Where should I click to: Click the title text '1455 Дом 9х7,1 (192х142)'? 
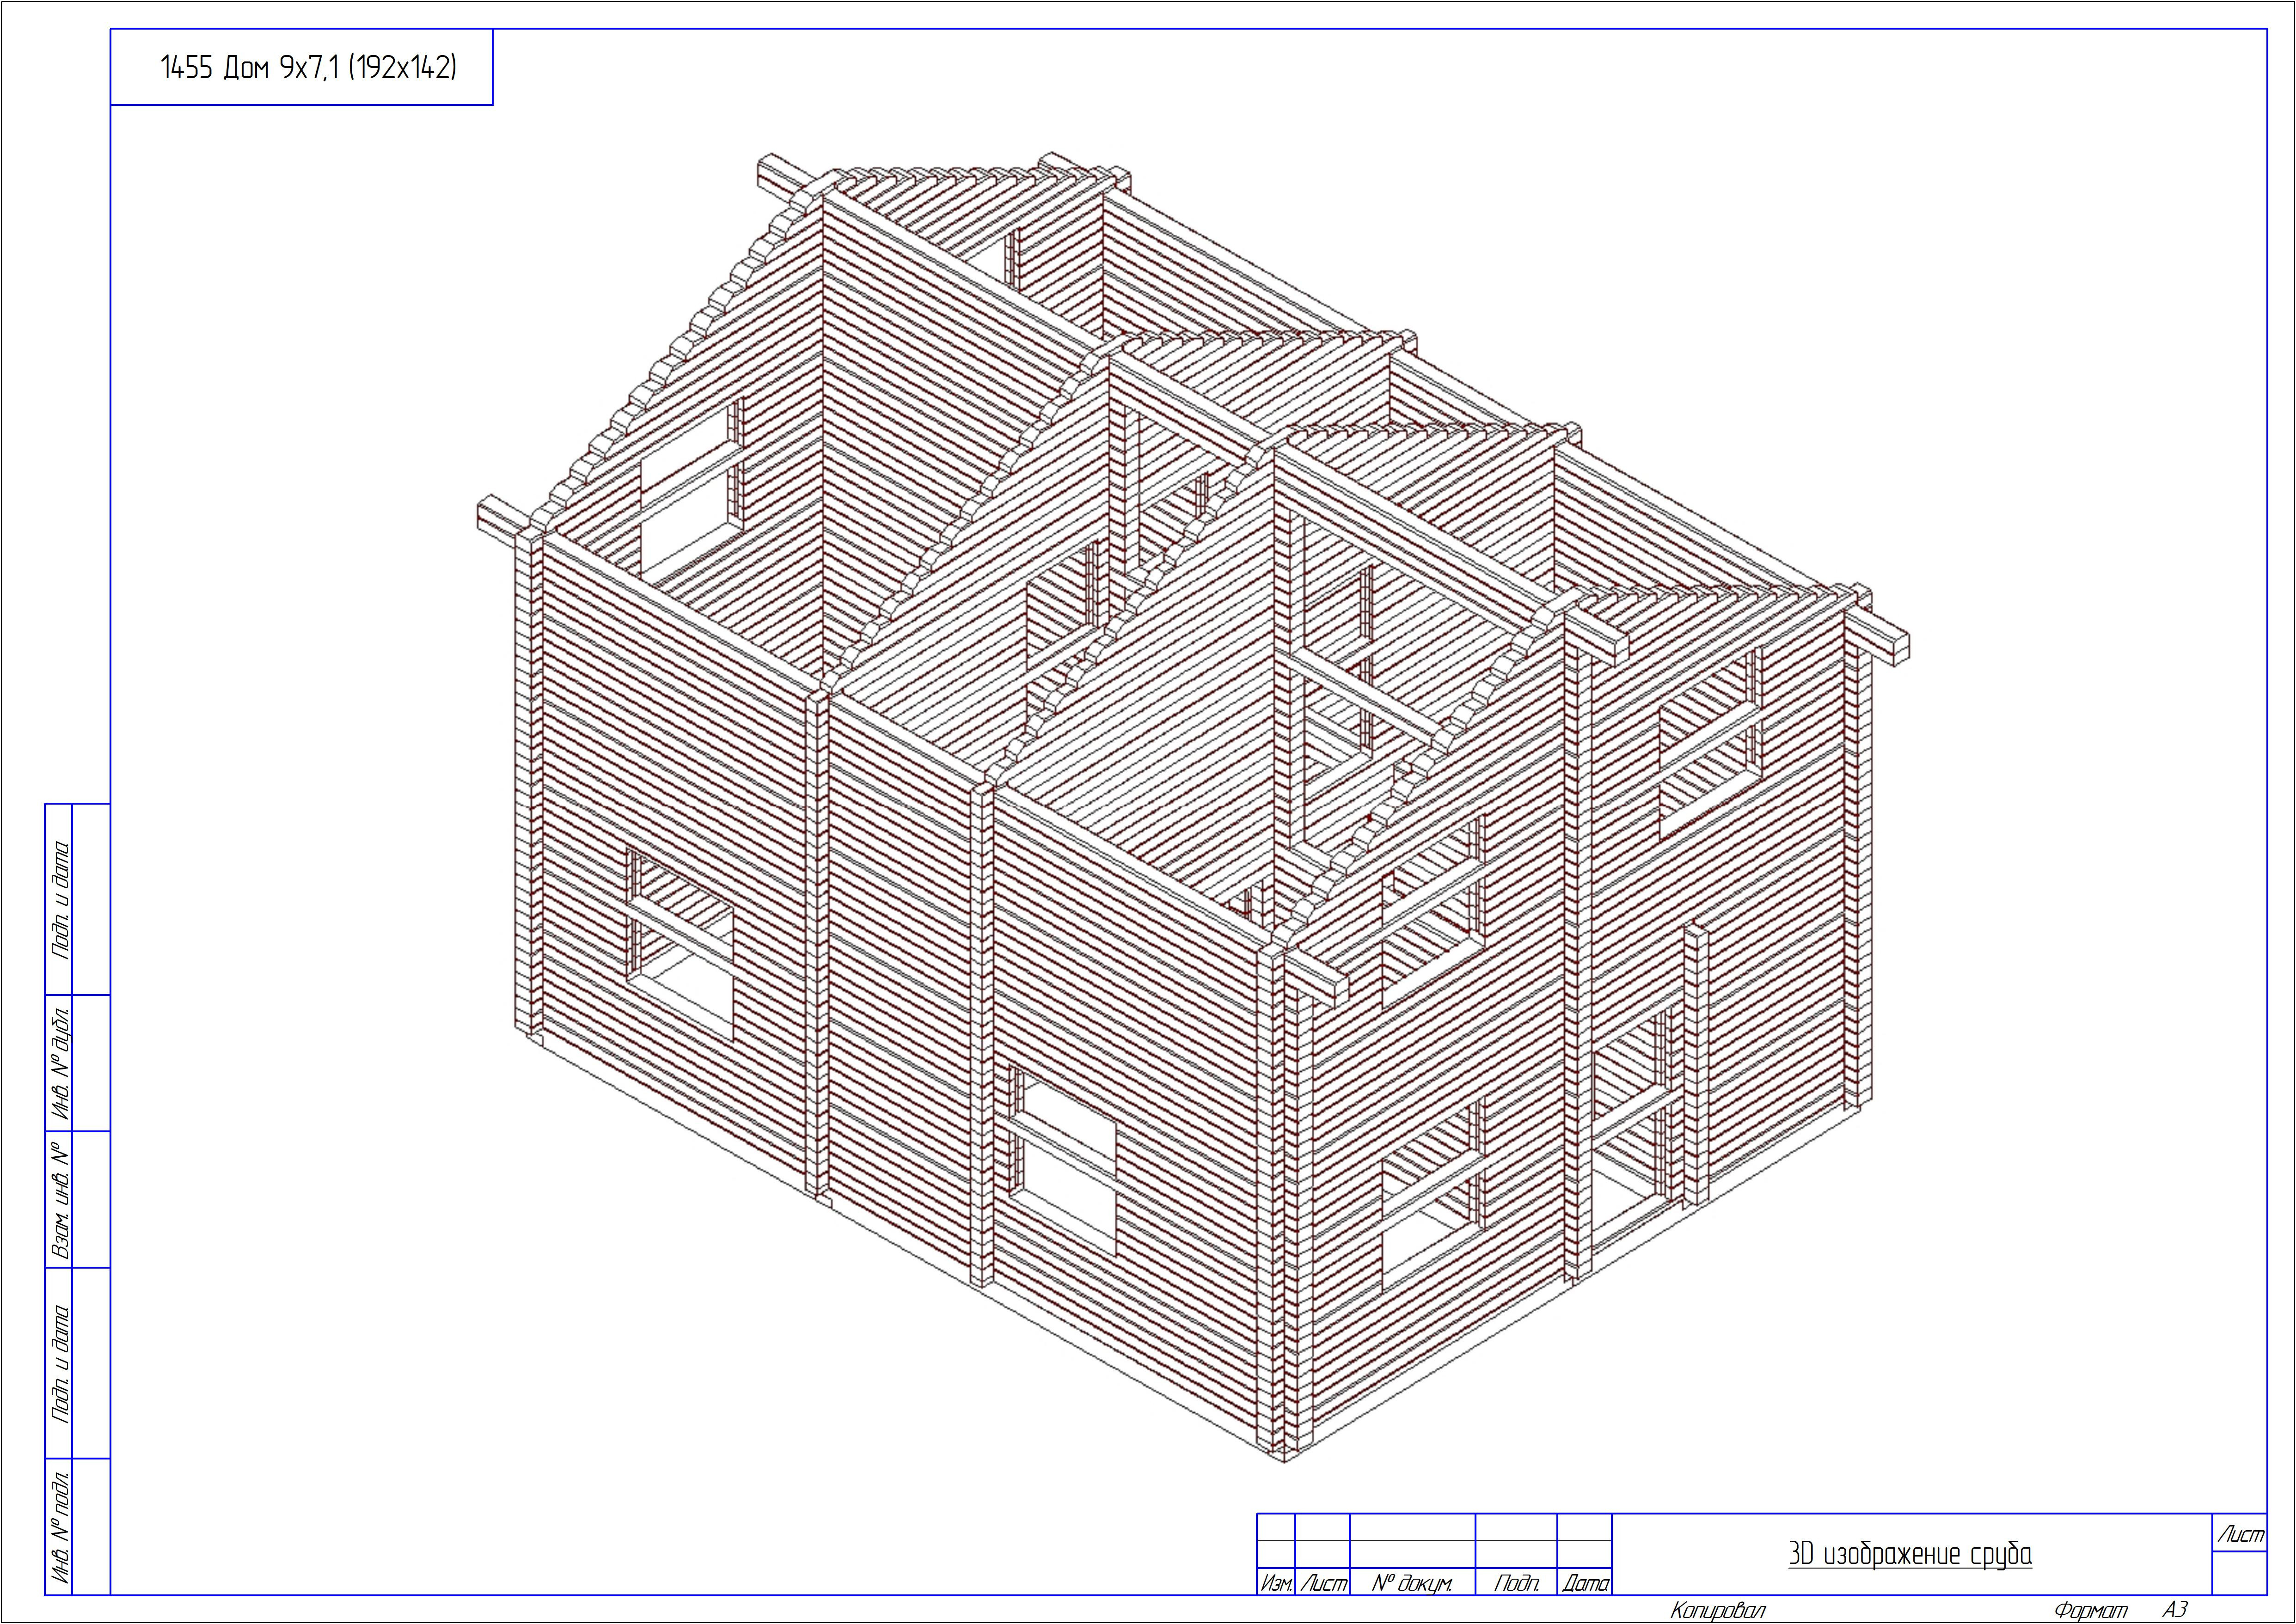point(308,68)
